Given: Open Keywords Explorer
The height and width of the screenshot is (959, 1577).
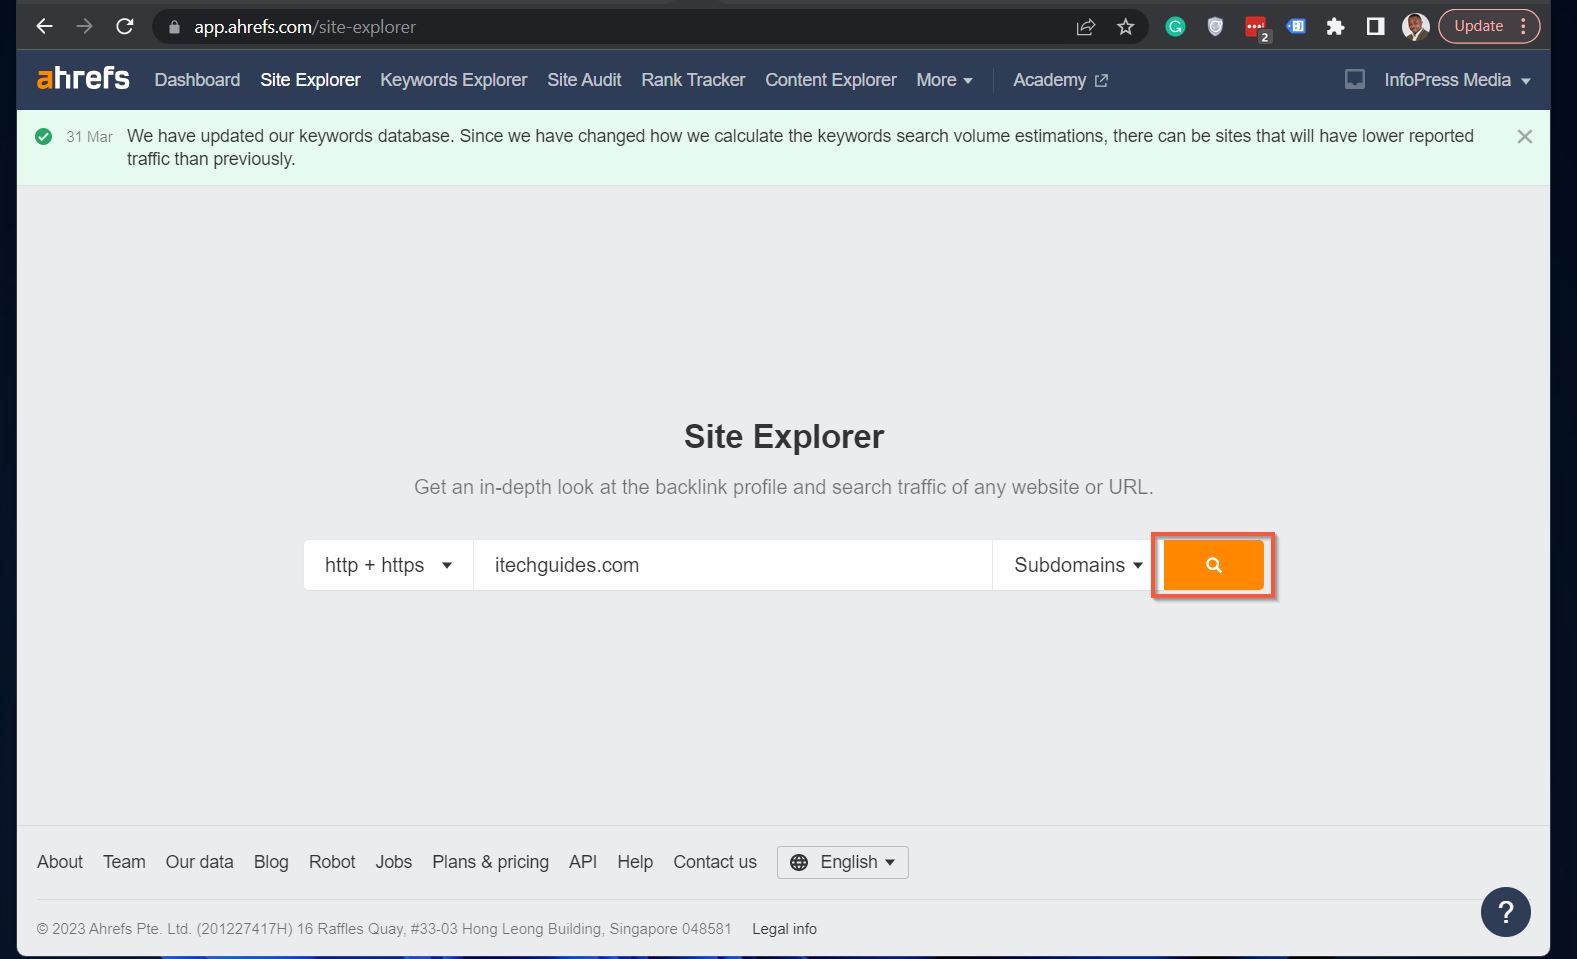Looking at the screenshot, I should point(453,80).
